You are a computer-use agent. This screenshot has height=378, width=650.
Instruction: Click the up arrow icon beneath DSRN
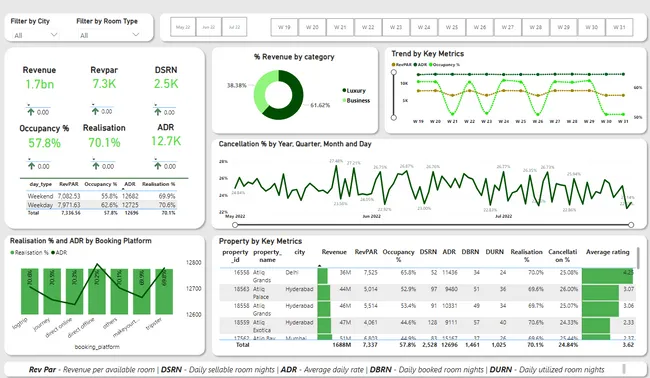click(158, 112)
